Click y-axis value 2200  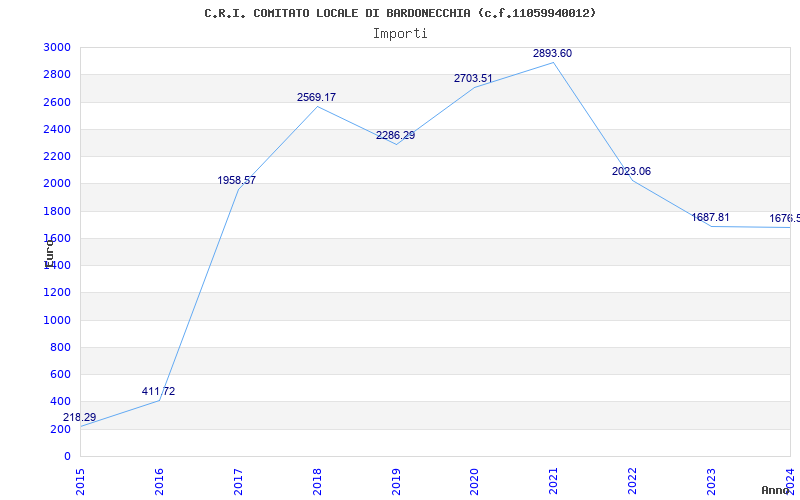click(x=58, y=156)
